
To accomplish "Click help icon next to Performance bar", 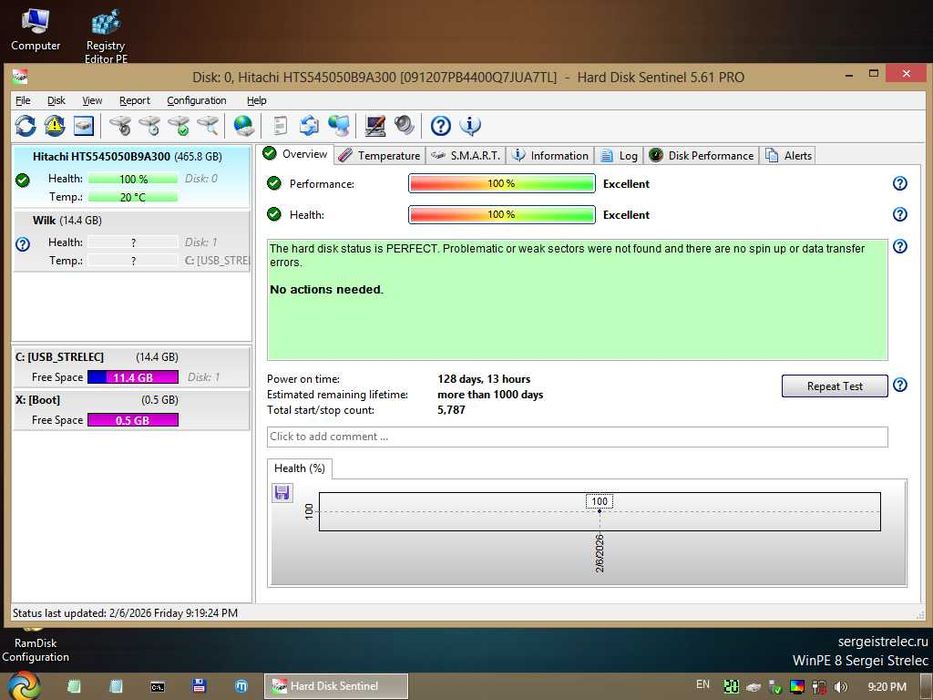I will (900, 183).
